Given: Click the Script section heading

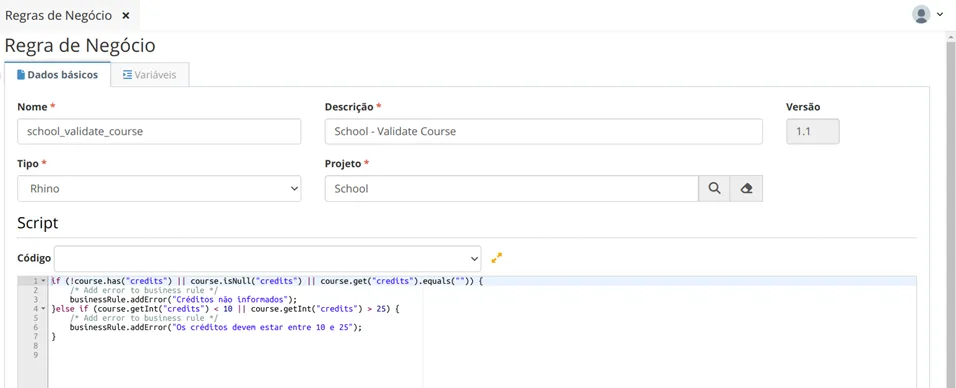Looking at the screenshot, I should coord(38,223).
